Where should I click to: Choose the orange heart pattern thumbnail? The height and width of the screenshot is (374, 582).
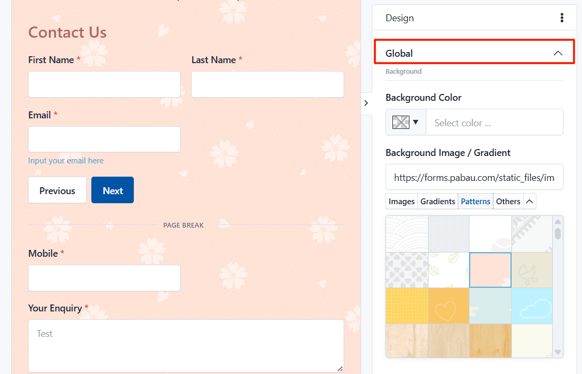449,306
